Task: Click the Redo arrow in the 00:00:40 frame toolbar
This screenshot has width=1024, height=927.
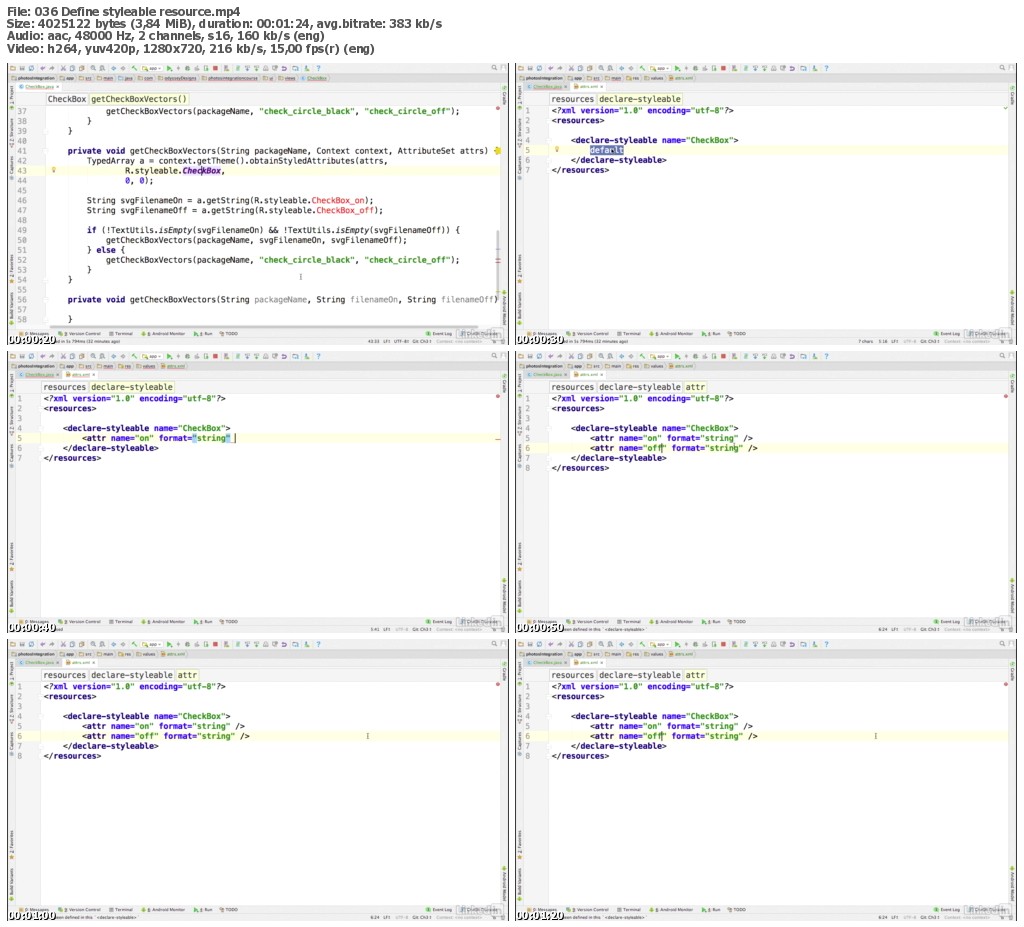Action: click(x=52, y=356)
